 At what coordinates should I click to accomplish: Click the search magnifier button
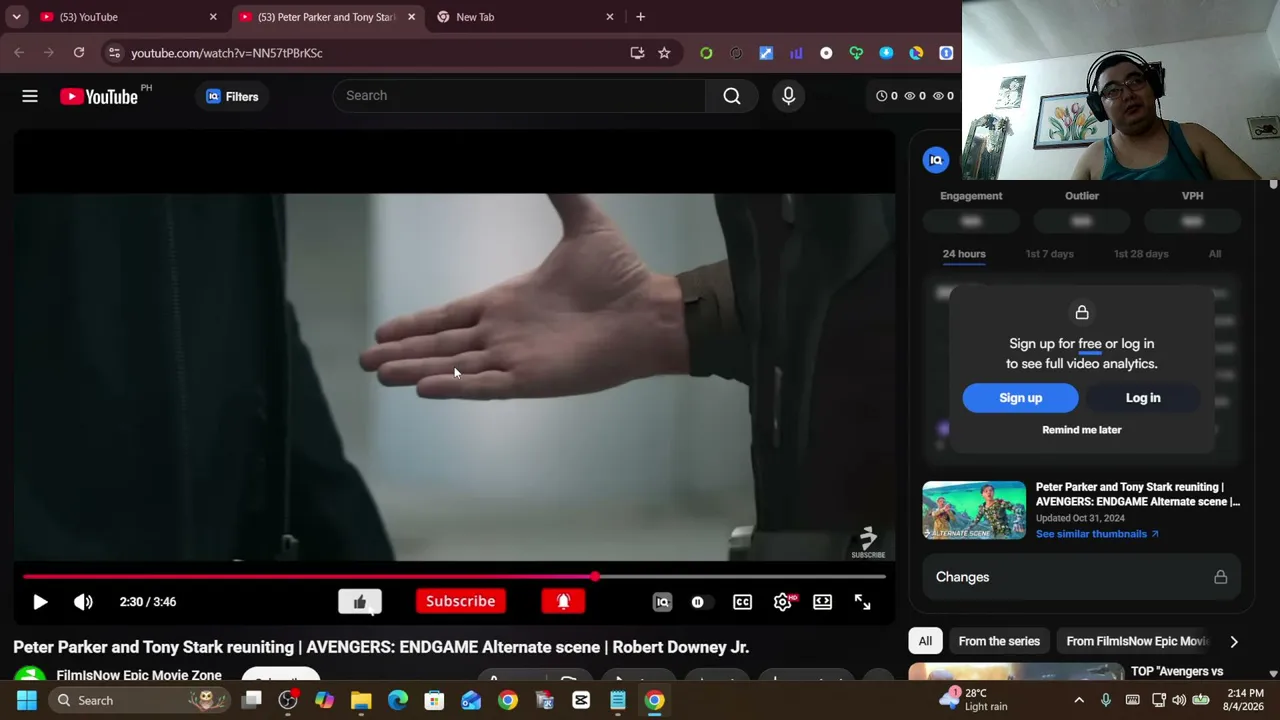pos(732,96)
